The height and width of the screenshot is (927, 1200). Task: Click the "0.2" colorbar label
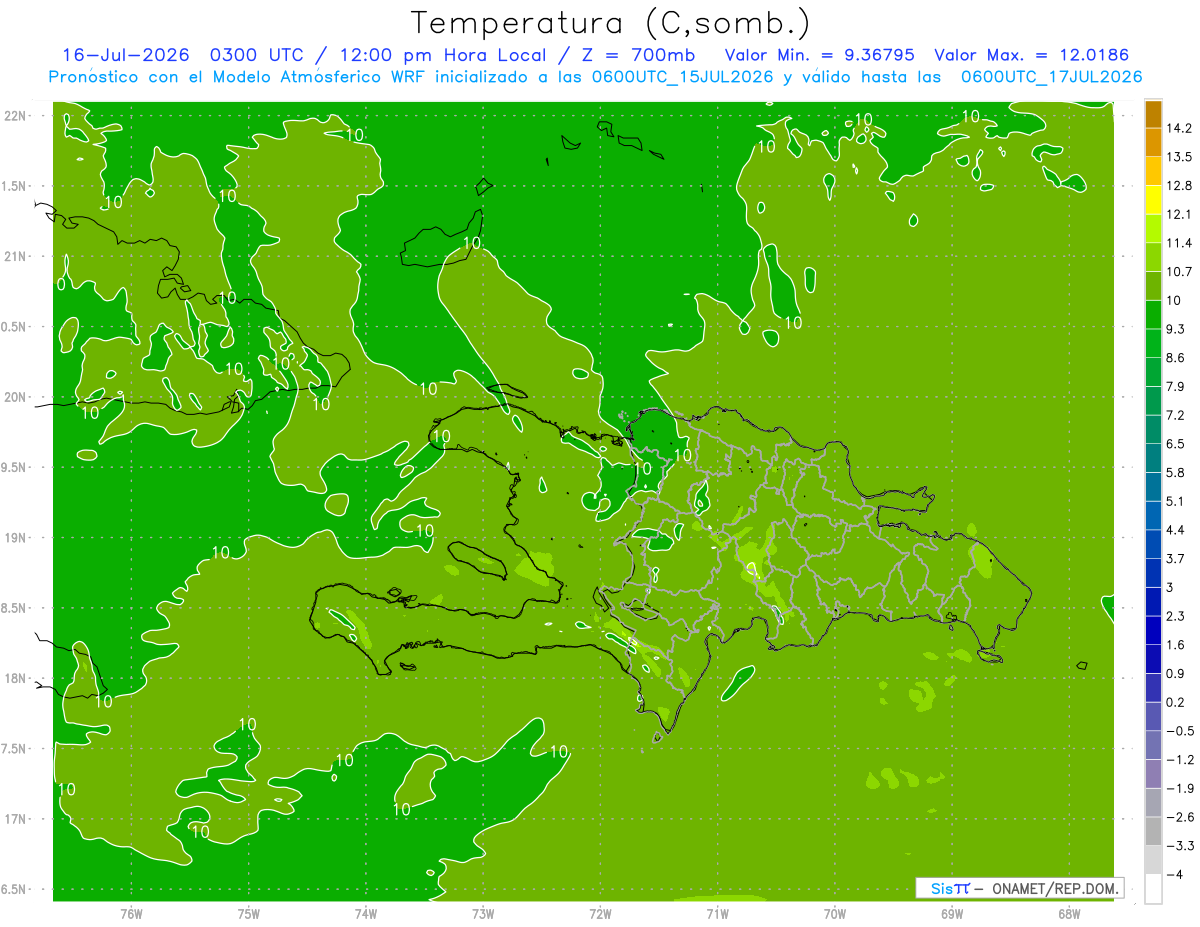[1177, 703]
